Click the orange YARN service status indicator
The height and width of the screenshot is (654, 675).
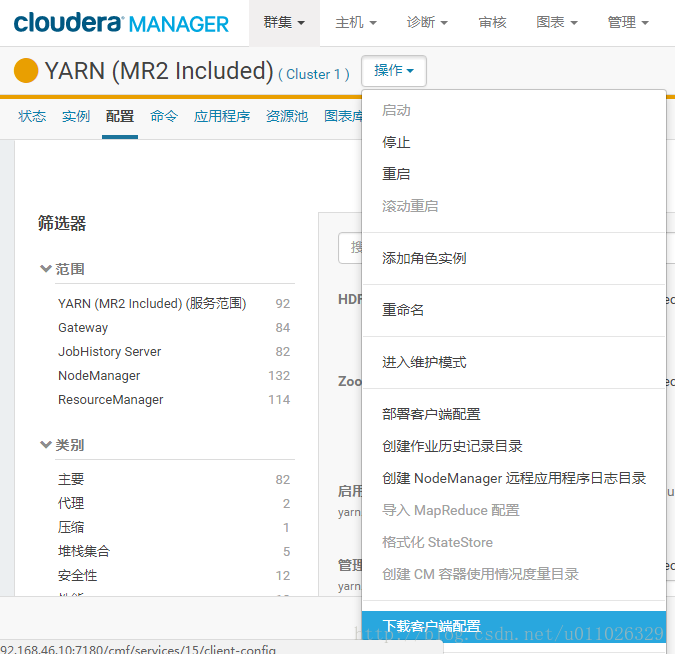pyautogui.click(x=26, y=70)
